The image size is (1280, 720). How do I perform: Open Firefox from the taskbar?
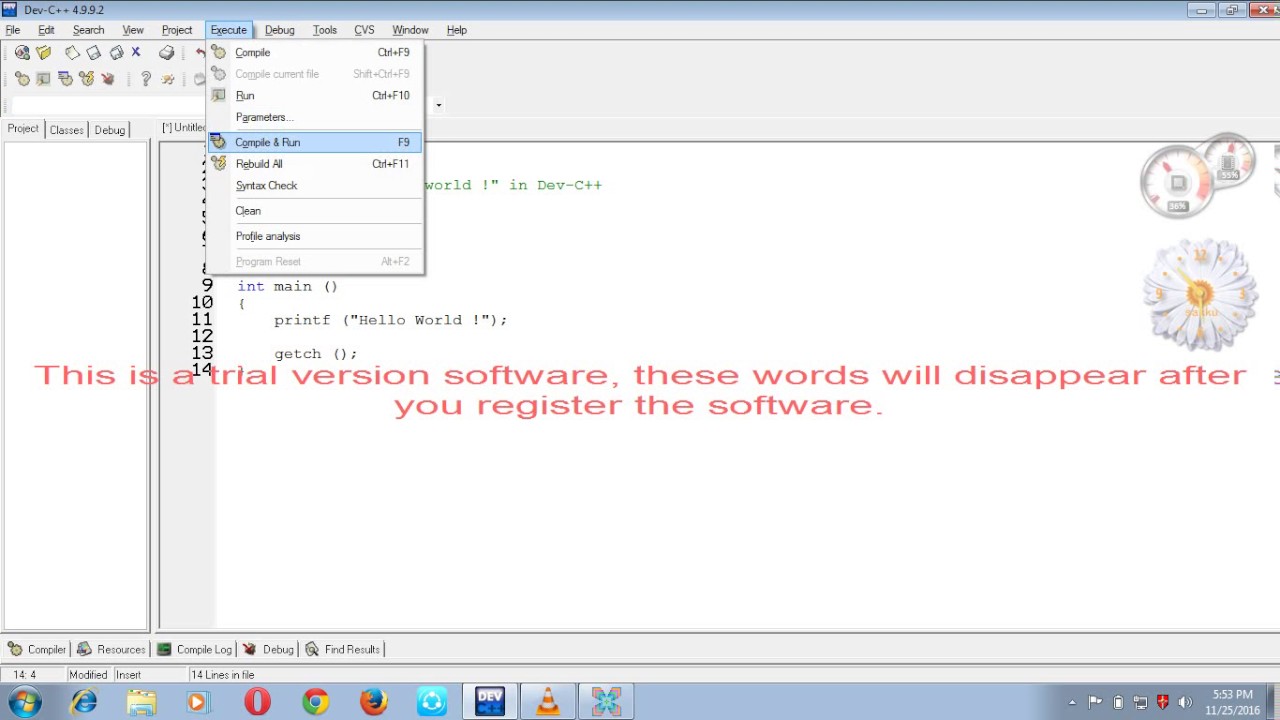coord(373,702)
